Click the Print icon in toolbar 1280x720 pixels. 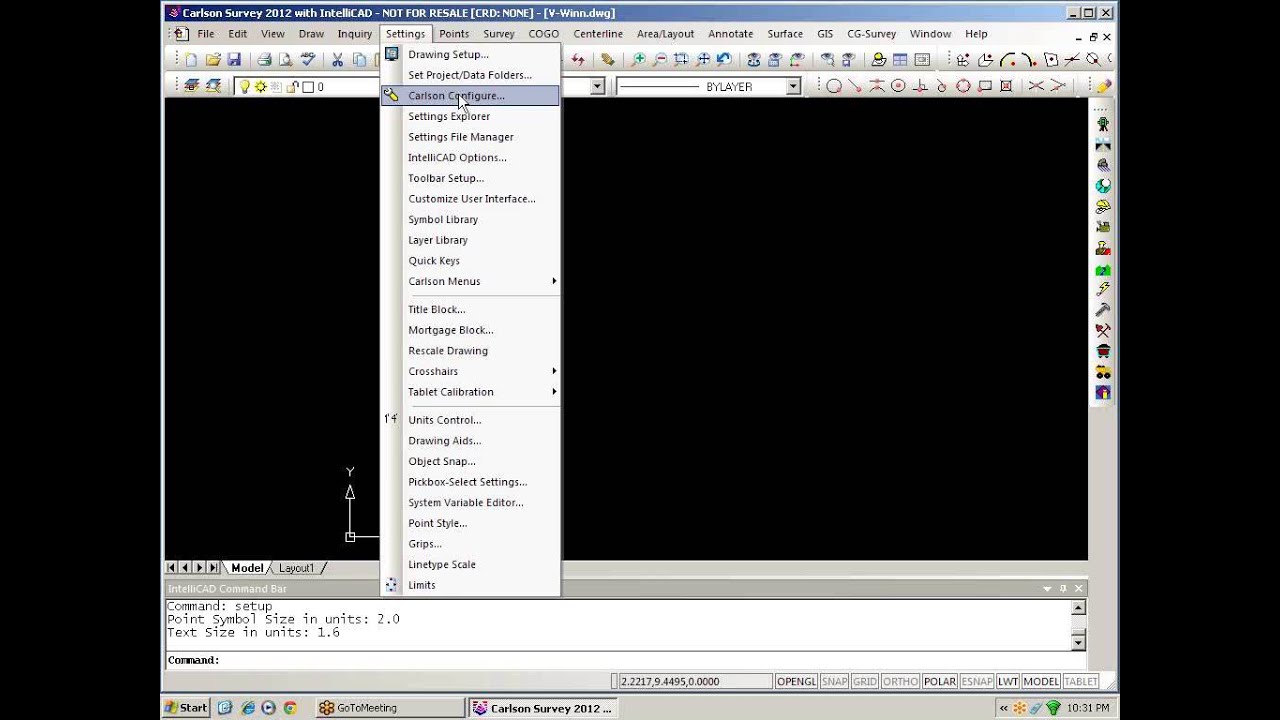click(264, 60)
